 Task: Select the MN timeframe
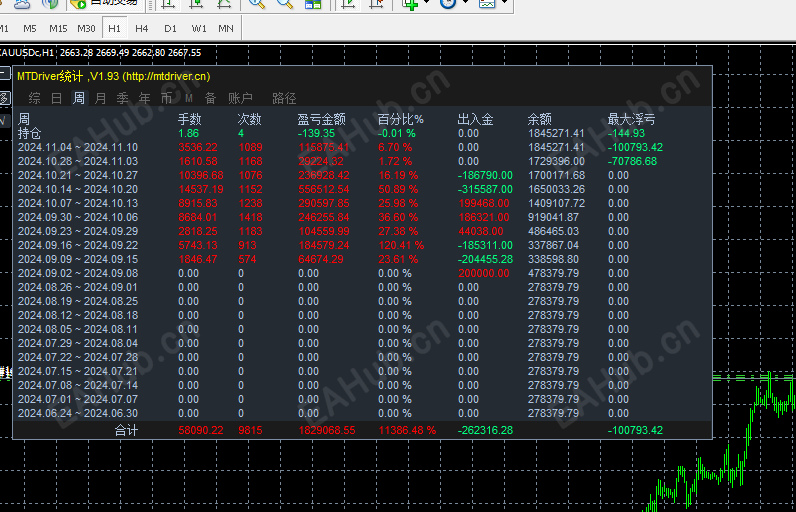226,28
